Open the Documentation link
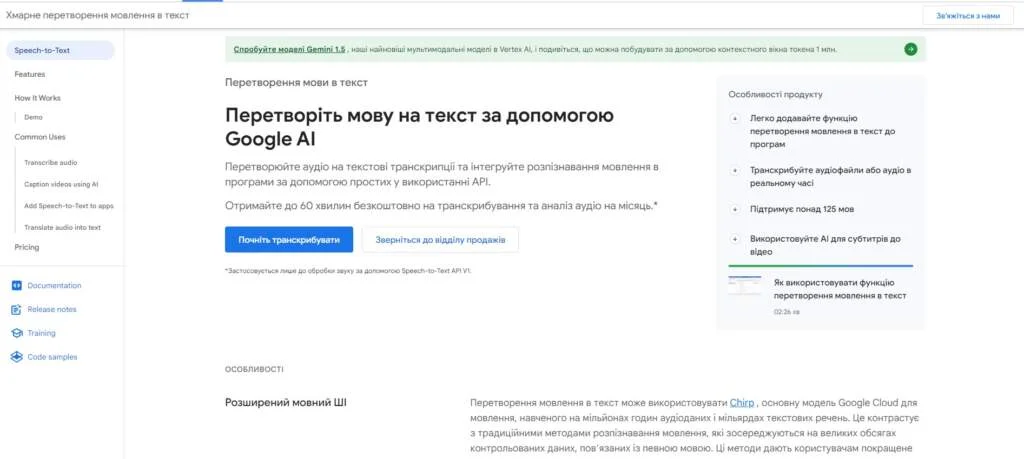 pyautogui.click(x=54, y=285)
